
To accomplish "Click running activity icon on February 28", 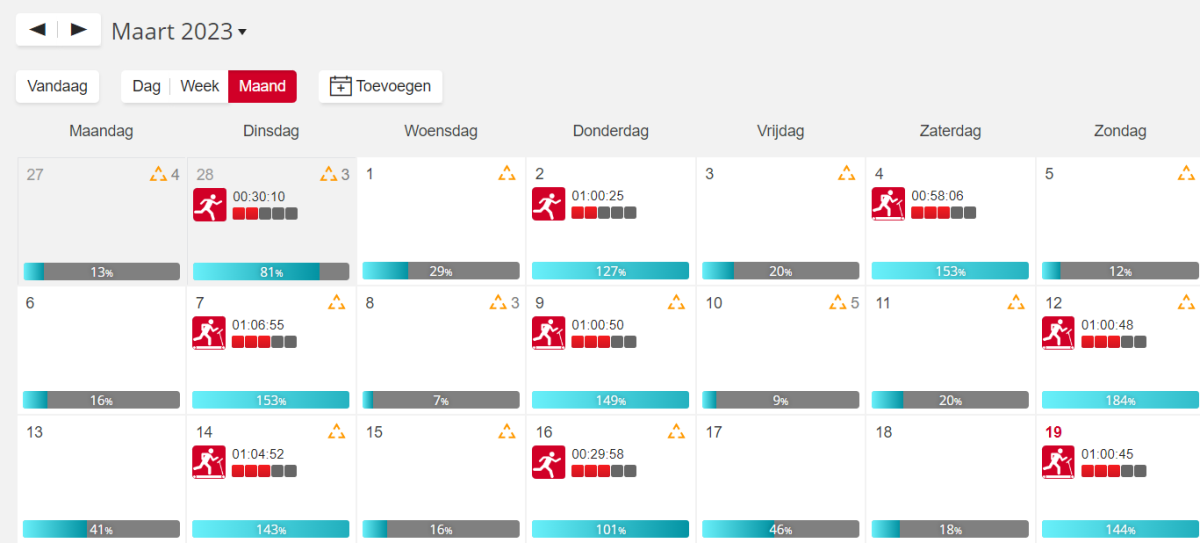I will tap(209, 205).
